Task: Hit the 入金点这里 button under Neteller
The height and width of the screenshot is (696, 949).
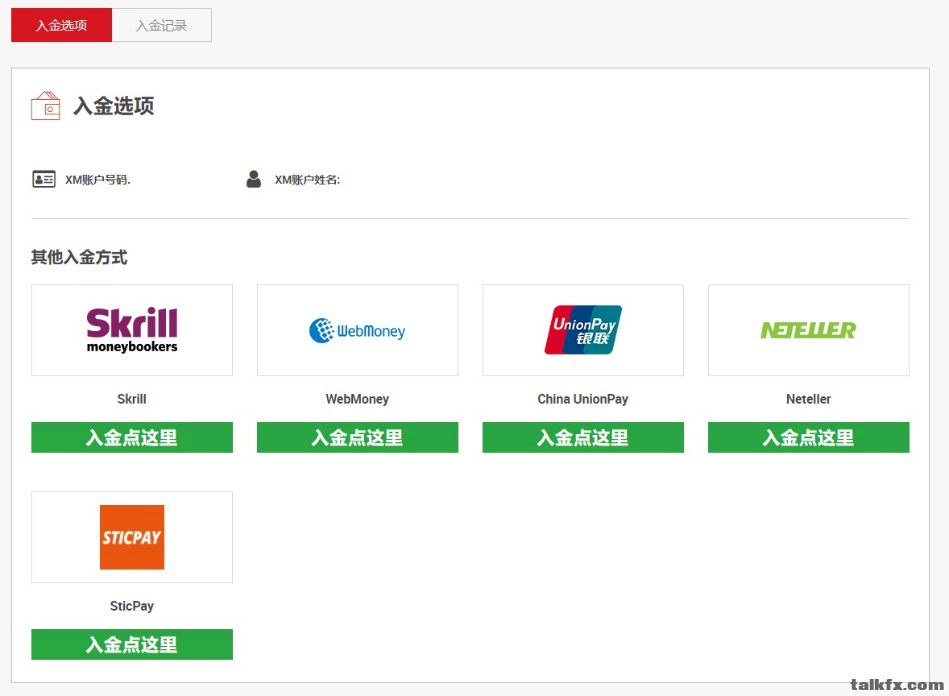Action: coord(808,438)
